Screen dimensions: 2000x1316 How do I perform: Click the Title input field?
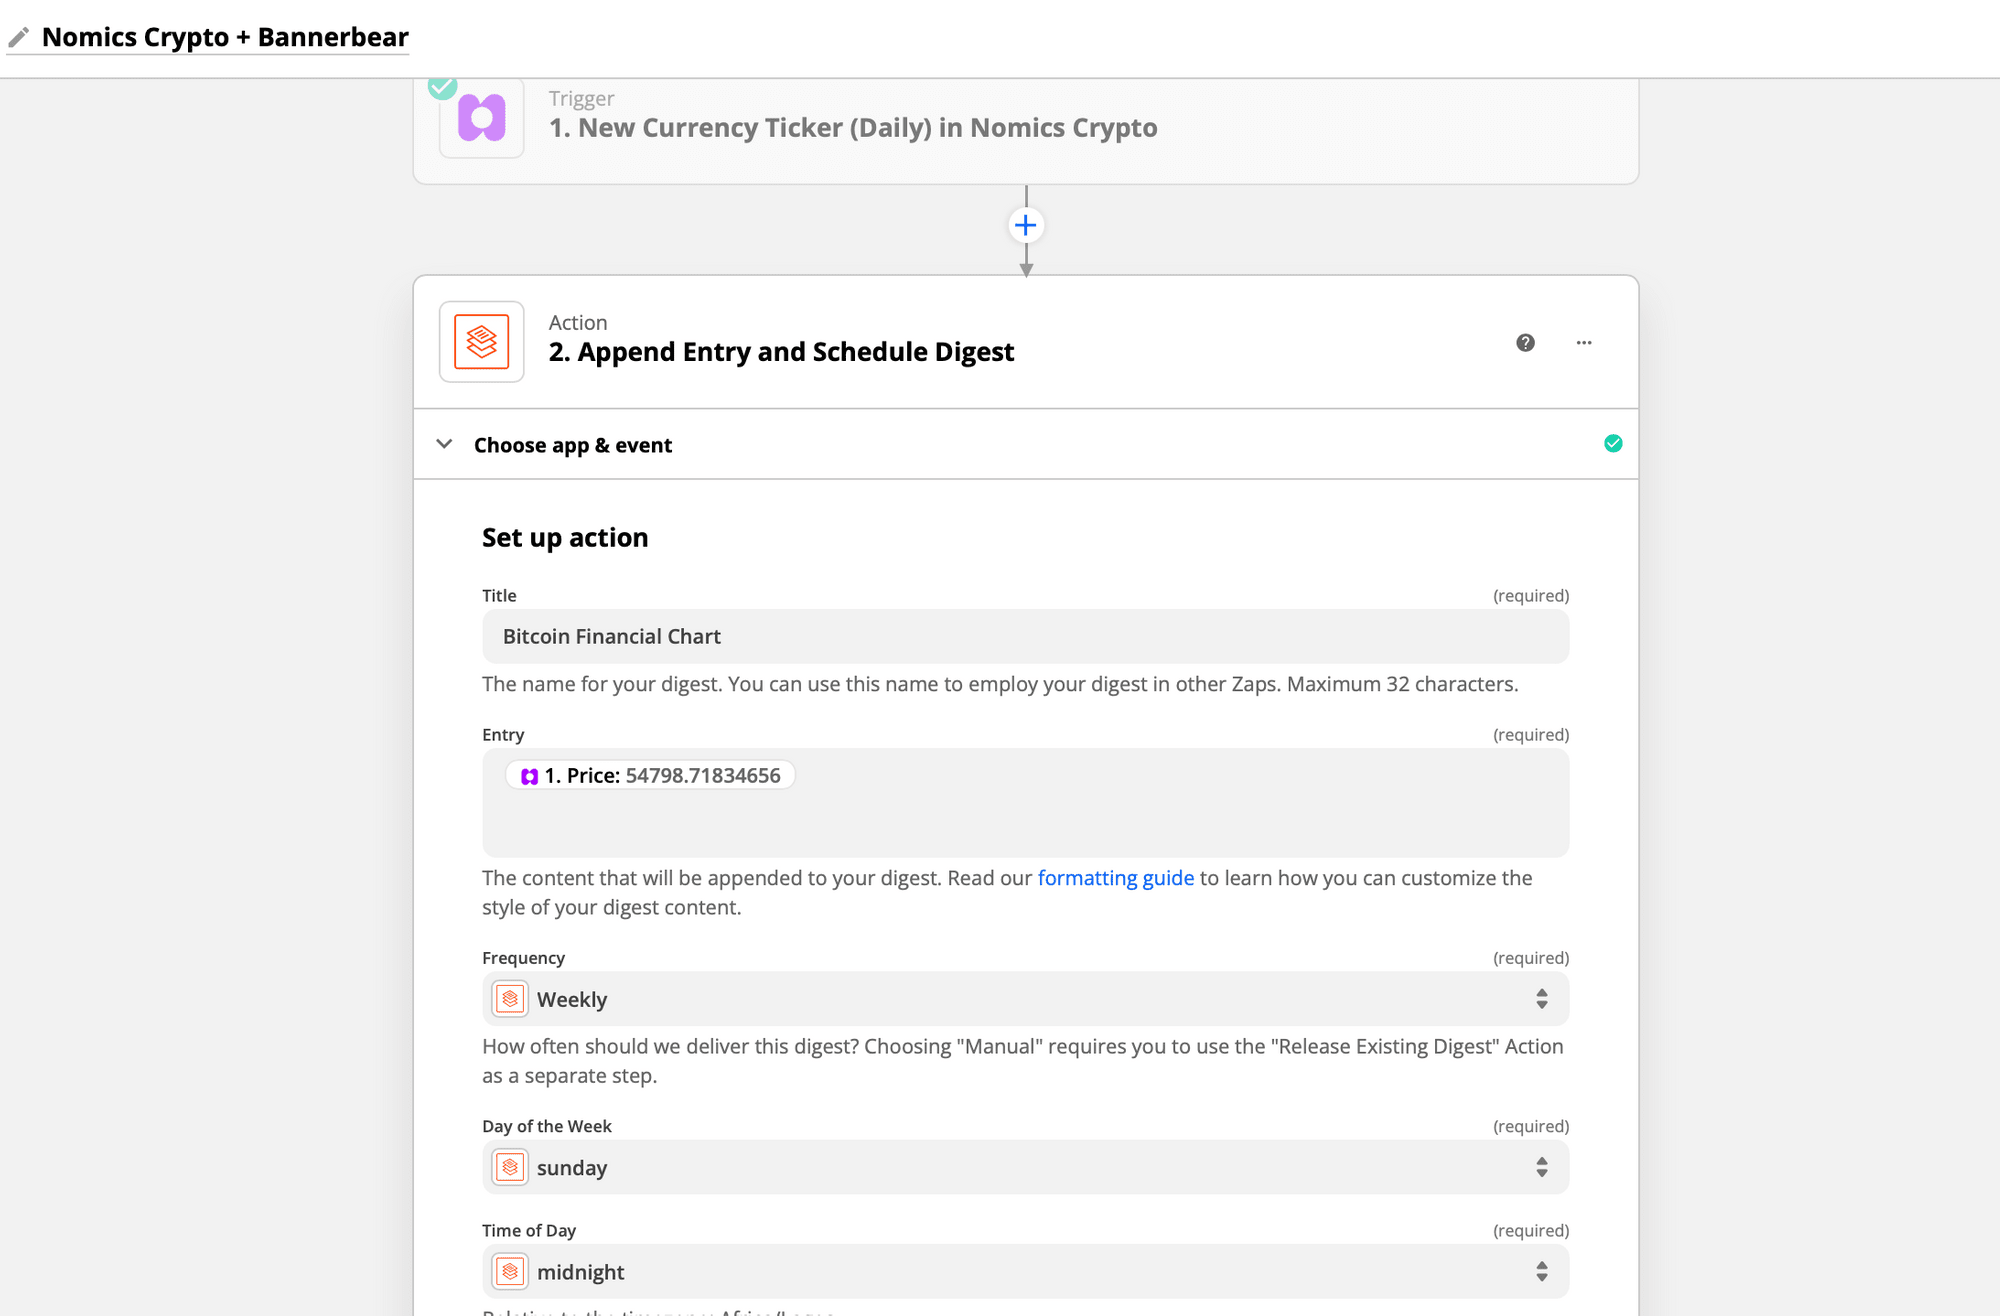tap(1025, 637)
